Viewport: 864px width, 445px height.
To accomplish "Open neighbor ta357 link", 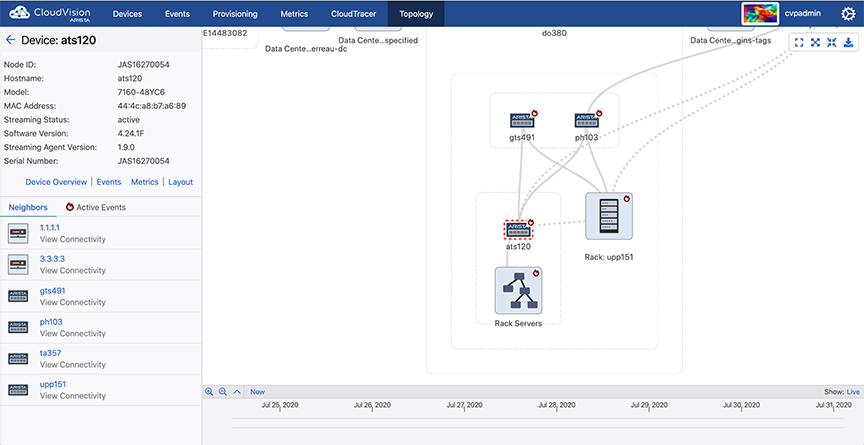I will tap(51, 352).
